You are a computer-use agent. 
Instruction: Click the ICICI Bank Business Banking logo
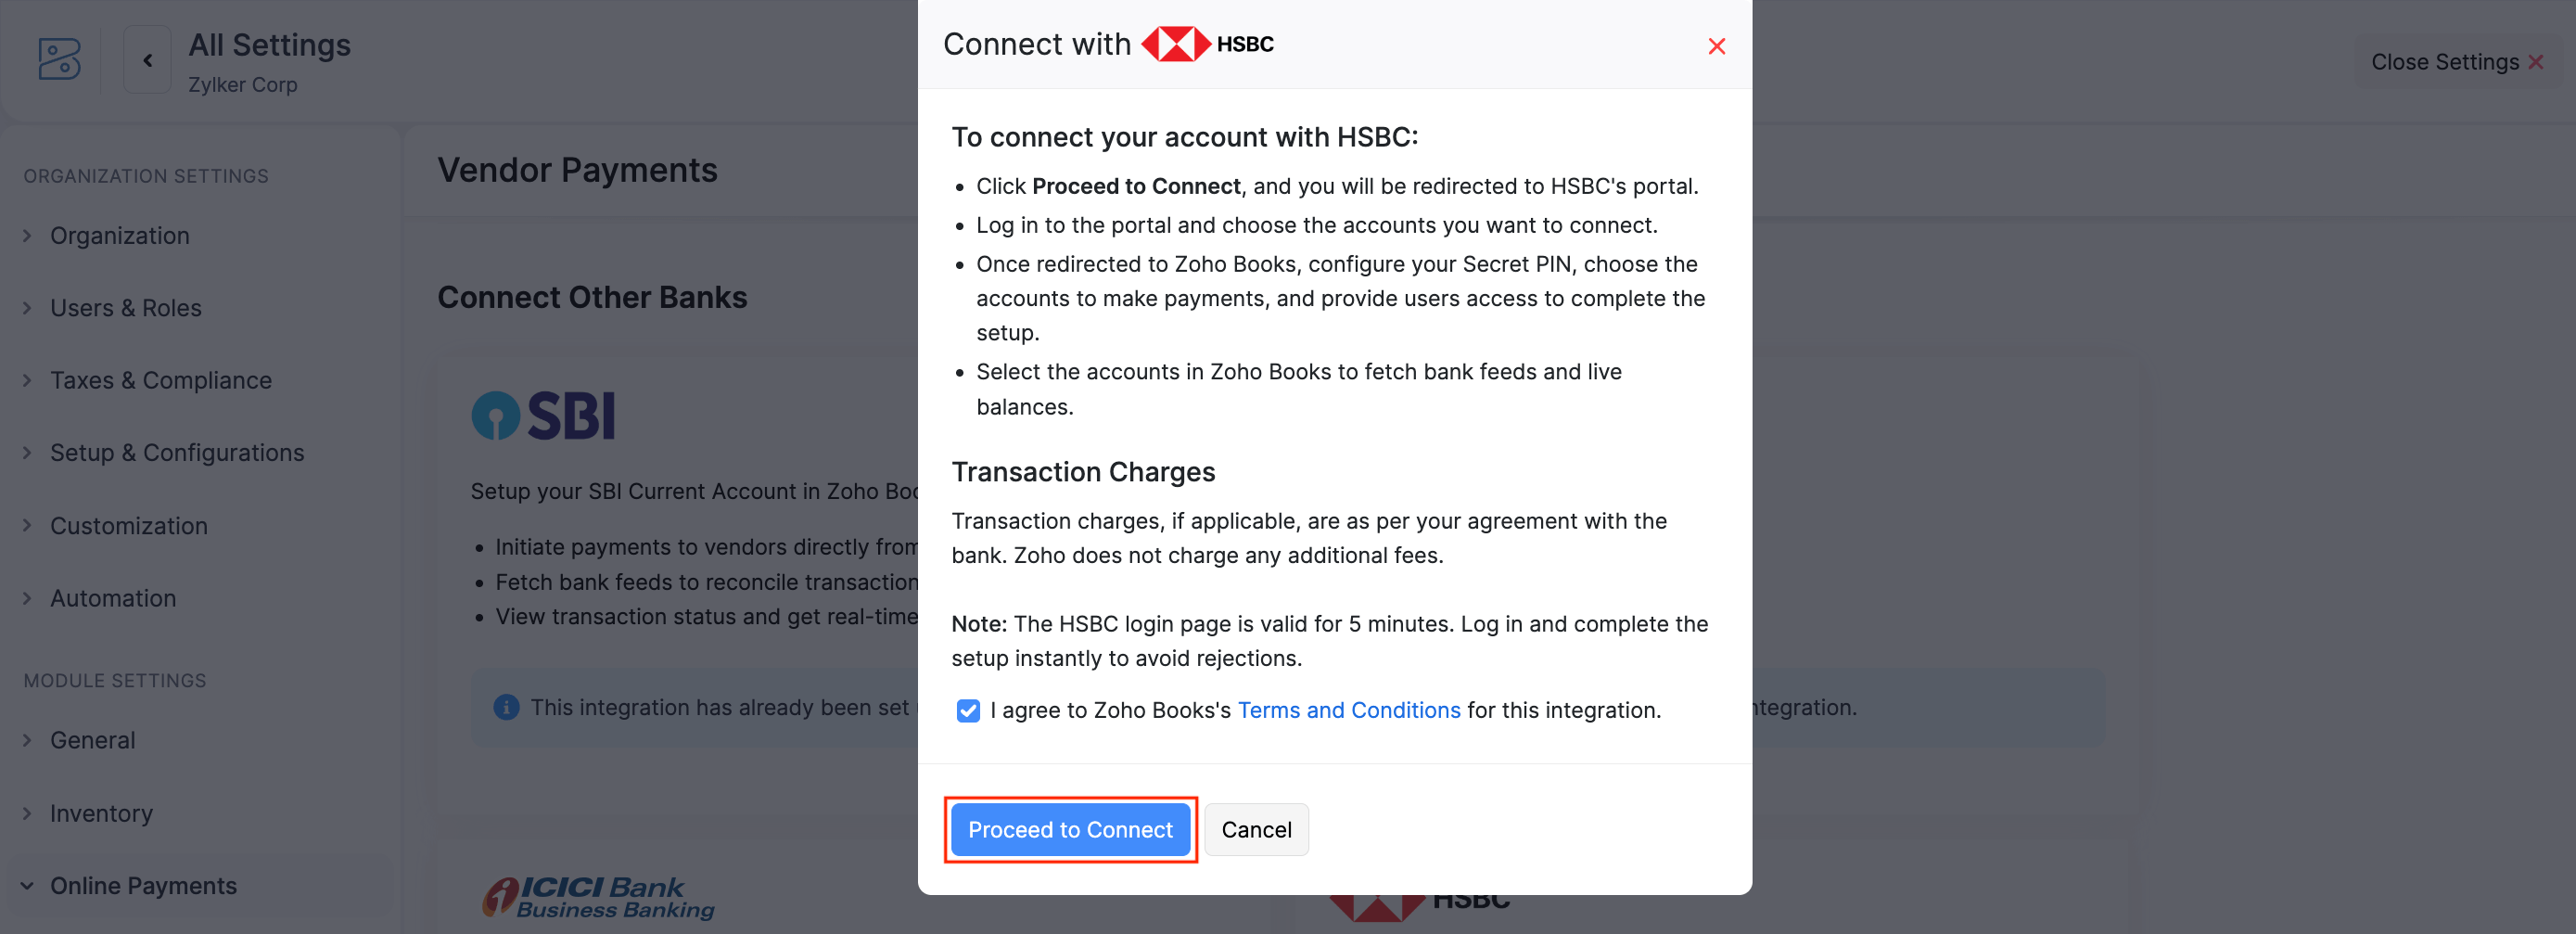(x=597, y=897)
